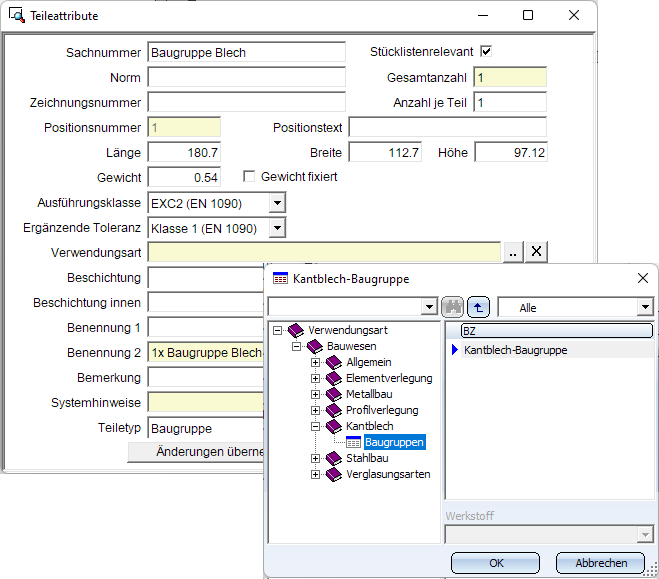Click the Verwendungsart browse '..' button
This screenshot has height=579, width=659.
click(513, 252)
